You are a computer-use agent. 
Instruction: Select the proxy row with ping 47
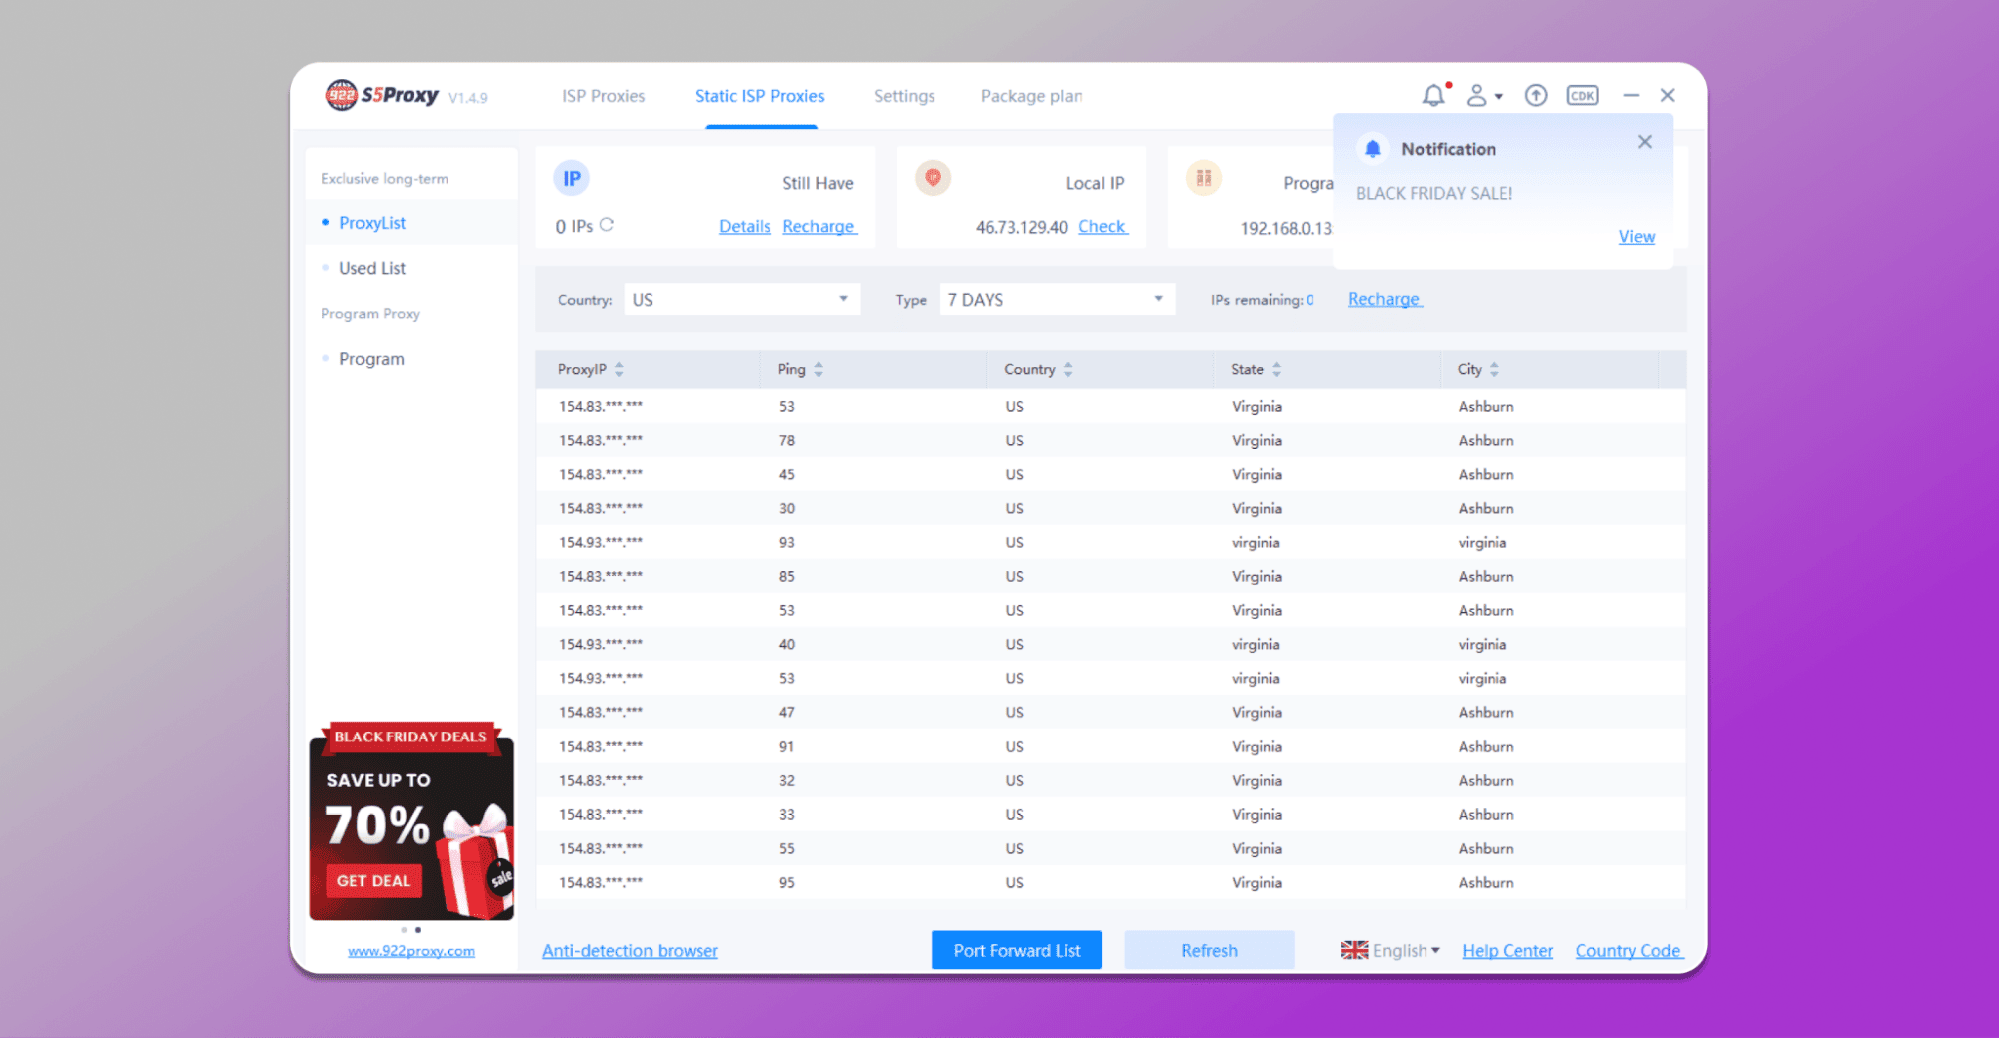pyautogui.click(x=1110, y=712)
